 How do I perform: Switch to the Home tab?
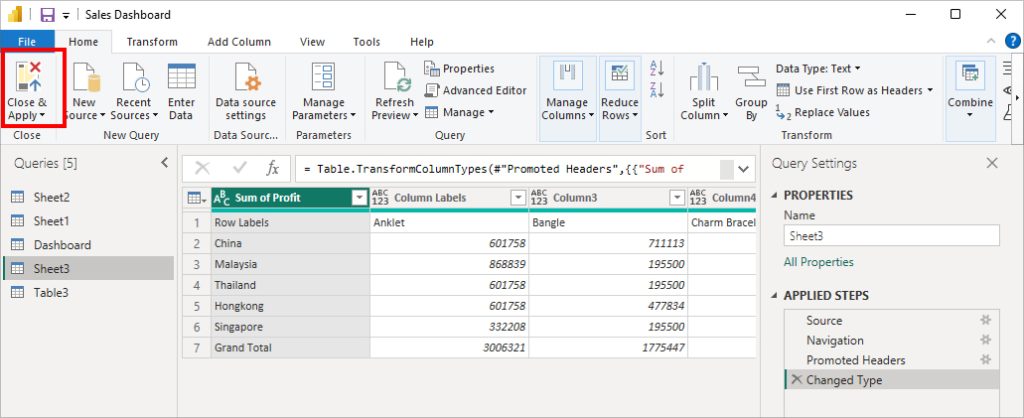point(84,42)
